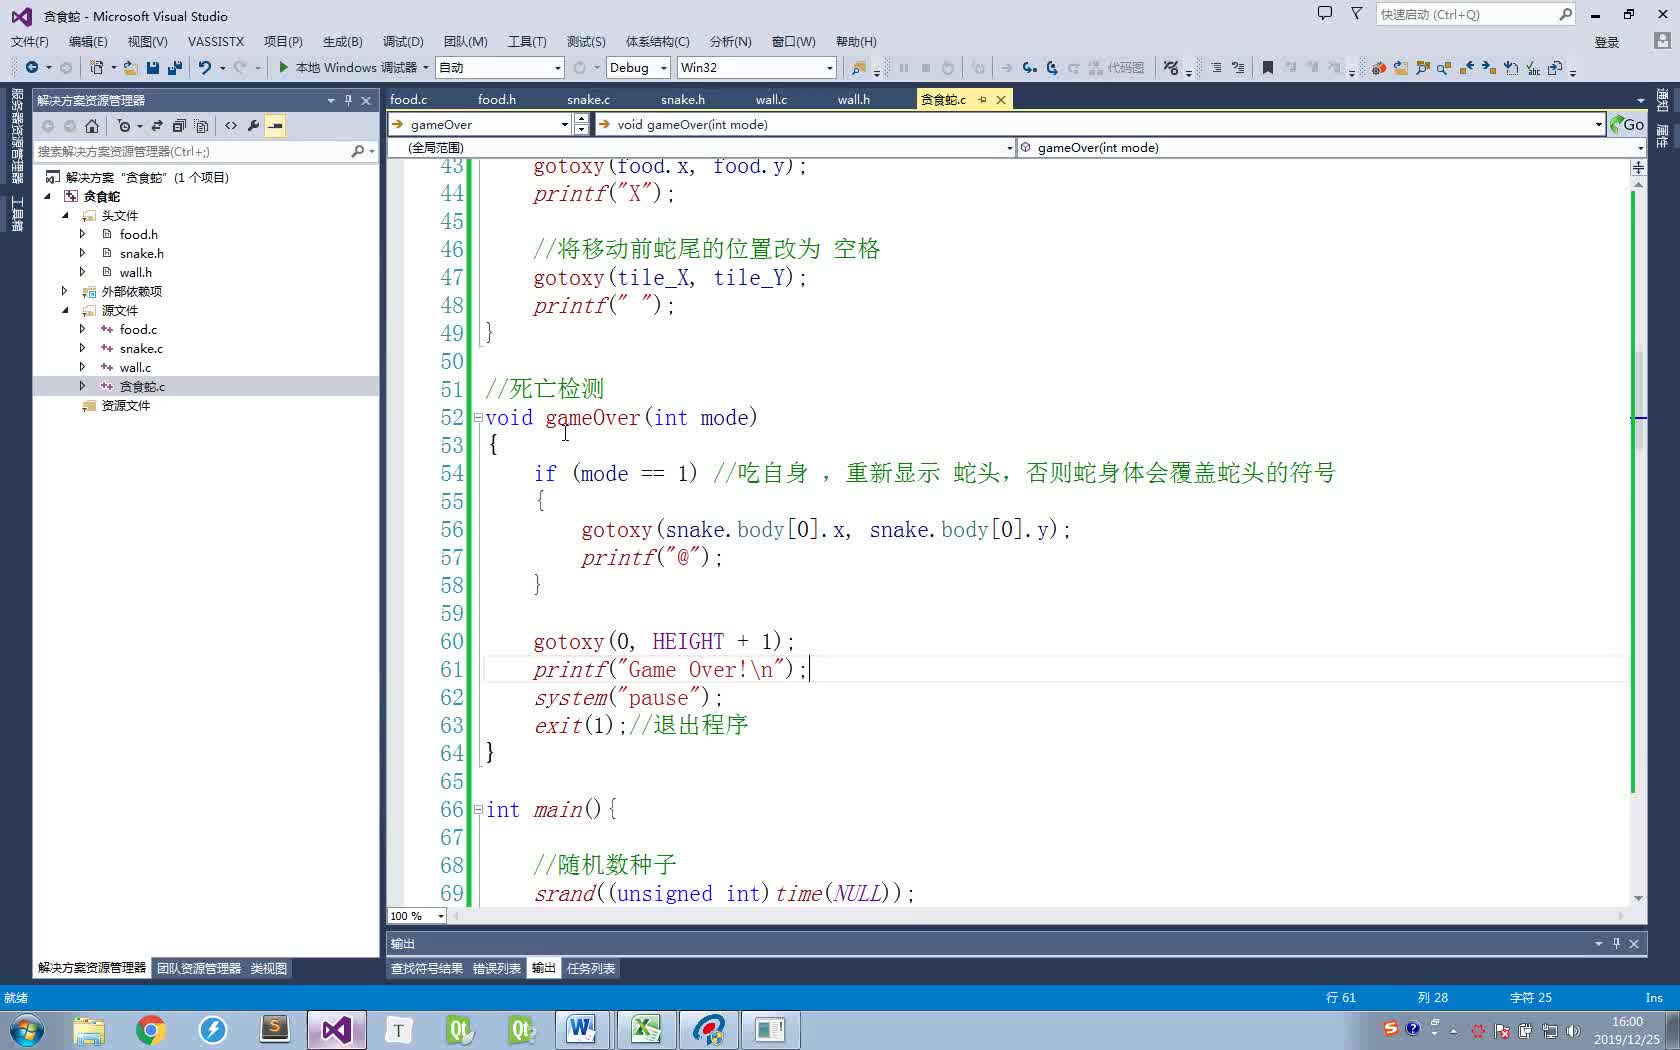
Task: Click the Decrease Indent icon
Action: 1216,67
